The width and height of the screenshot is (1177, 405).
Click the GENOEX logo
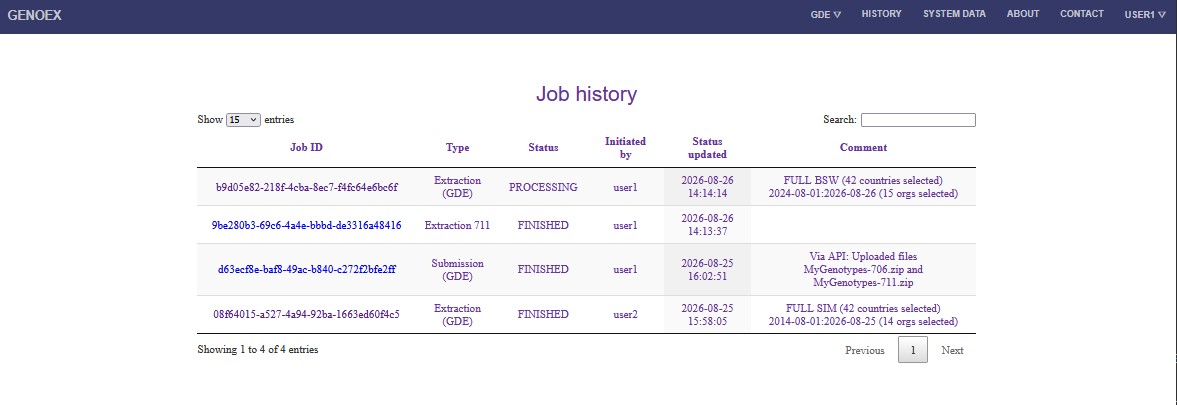35,15
